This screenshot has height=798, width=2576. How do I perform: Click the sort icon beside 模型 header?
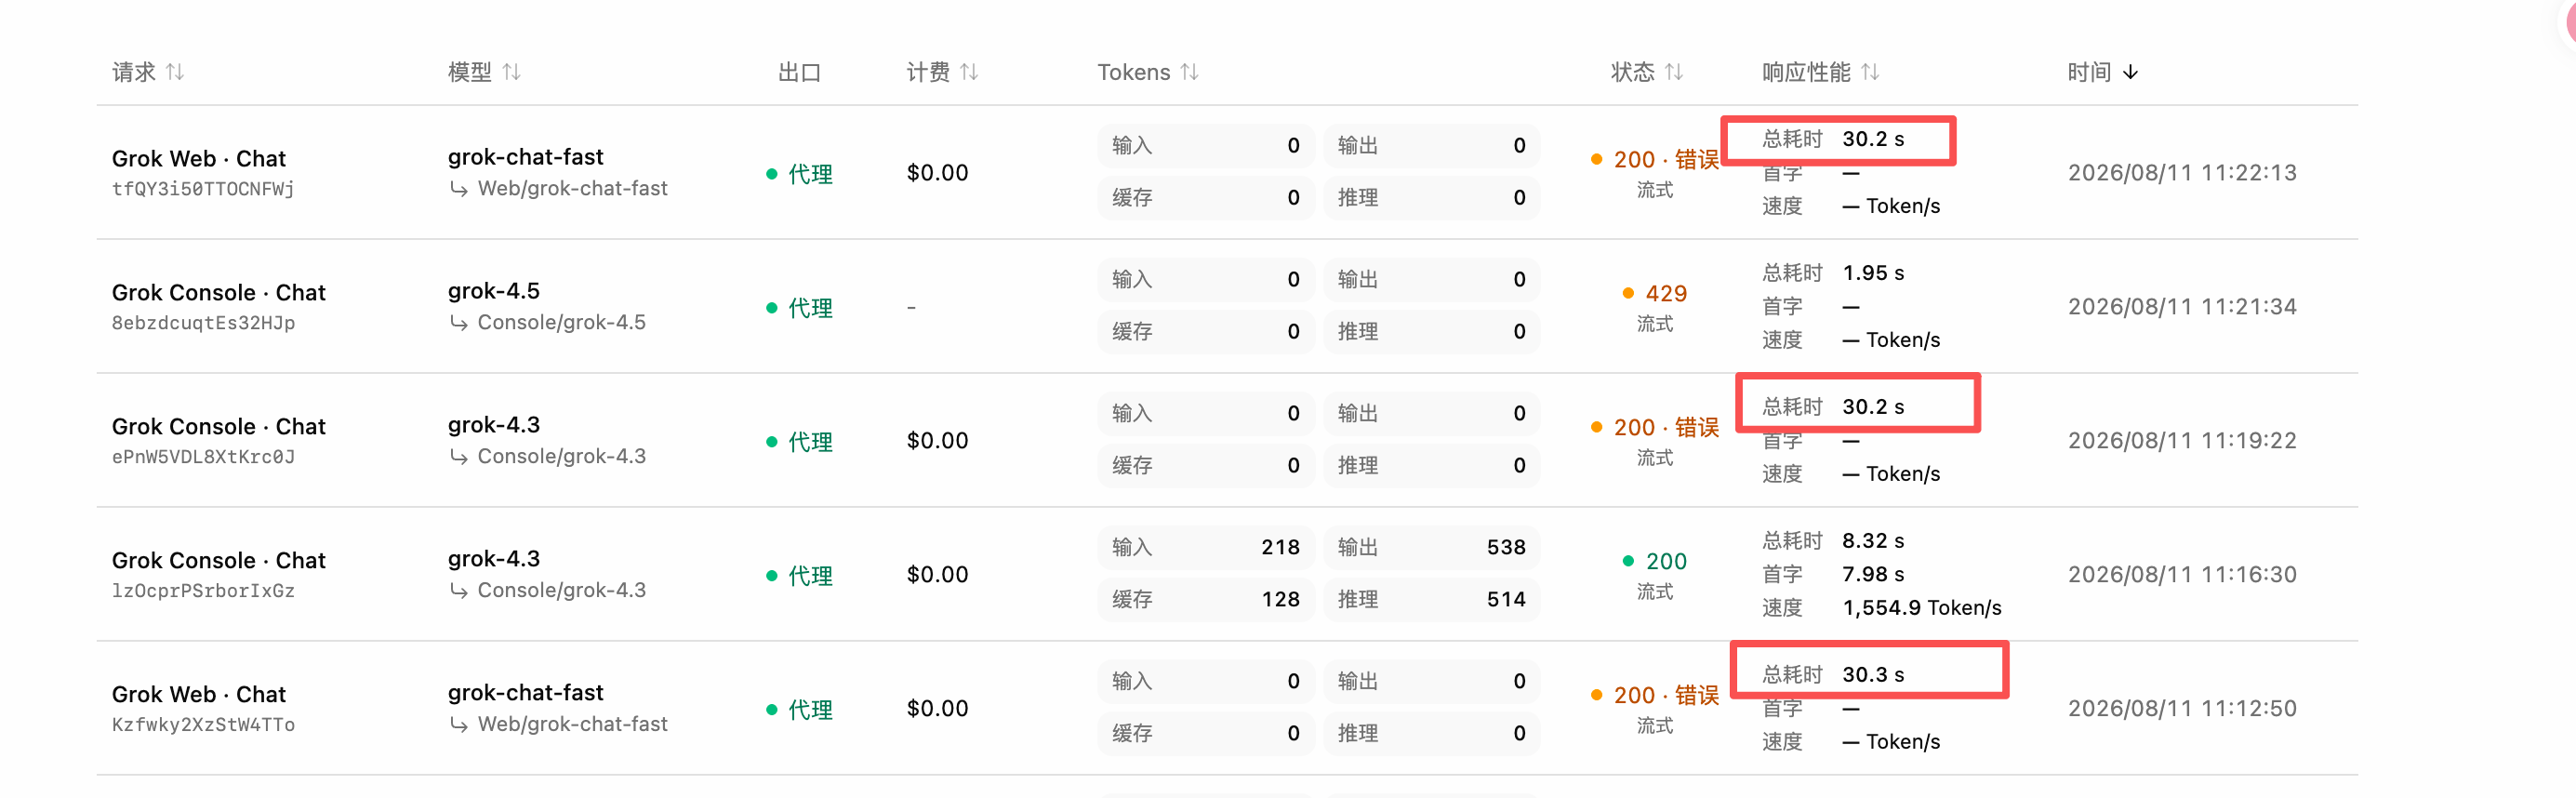click(x=512, y=72)
